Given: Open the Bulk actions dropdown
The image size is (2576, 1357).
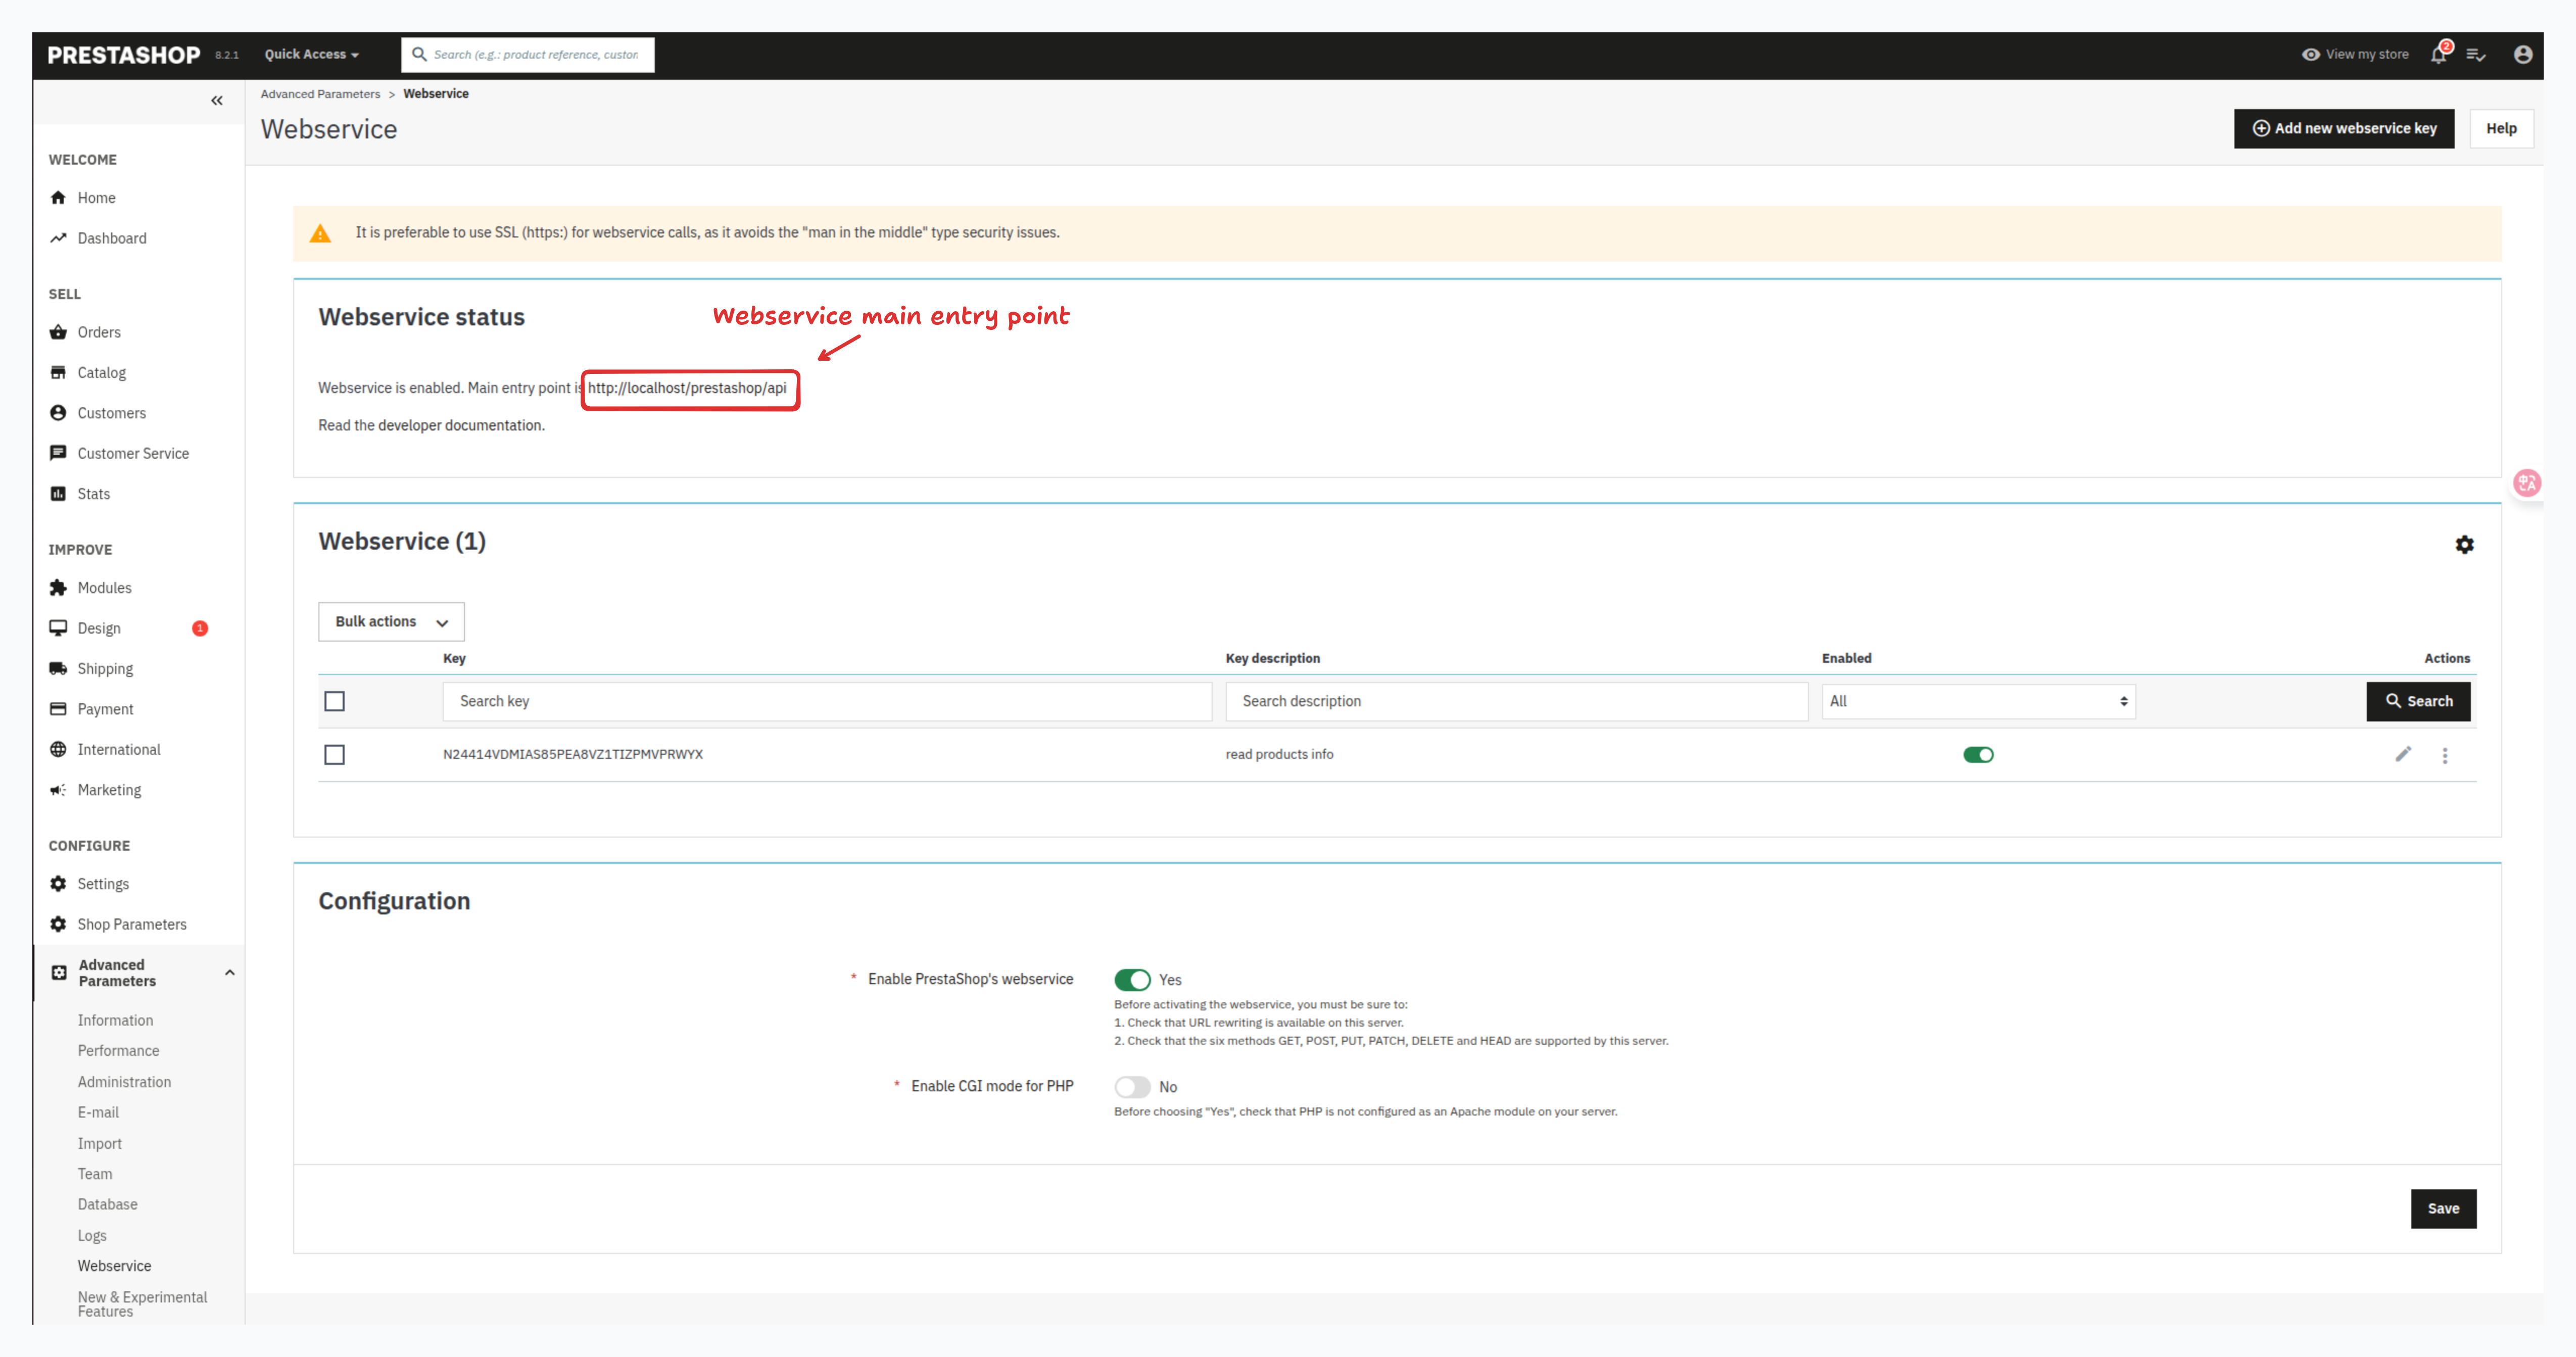Looking at the screenshot, I should [391, 622].
